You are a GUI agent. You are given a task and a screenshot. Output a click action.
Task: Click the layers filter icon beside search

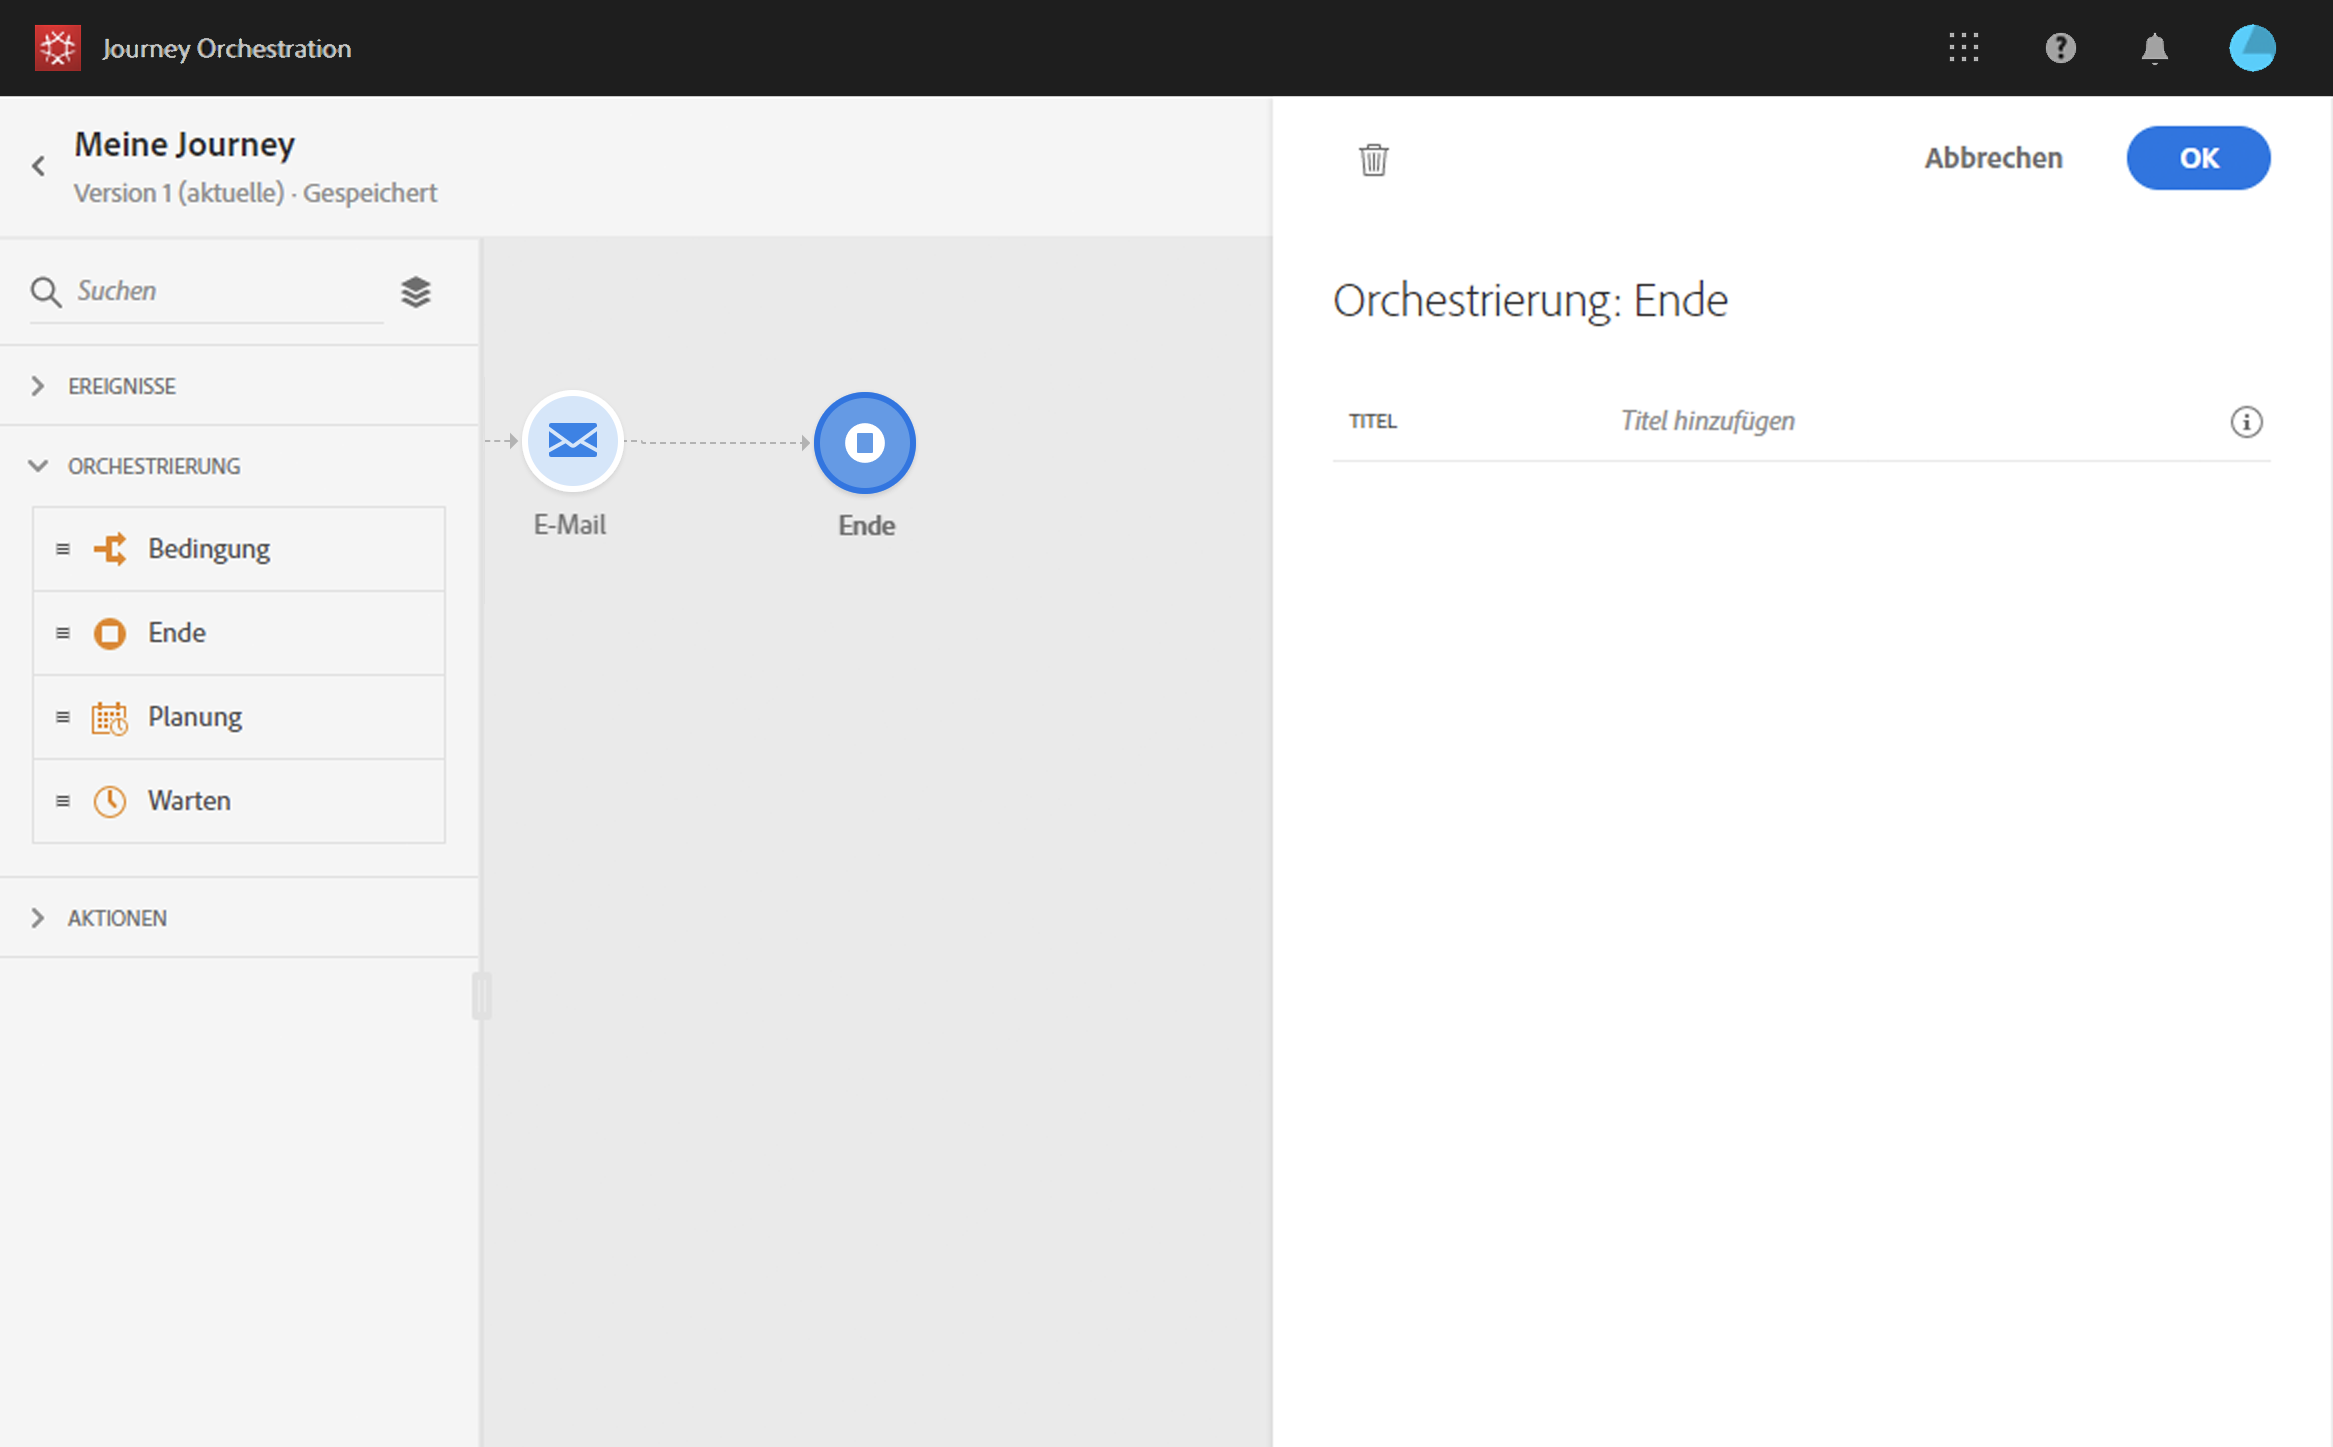pyautogui.click(x=416, y=292)
